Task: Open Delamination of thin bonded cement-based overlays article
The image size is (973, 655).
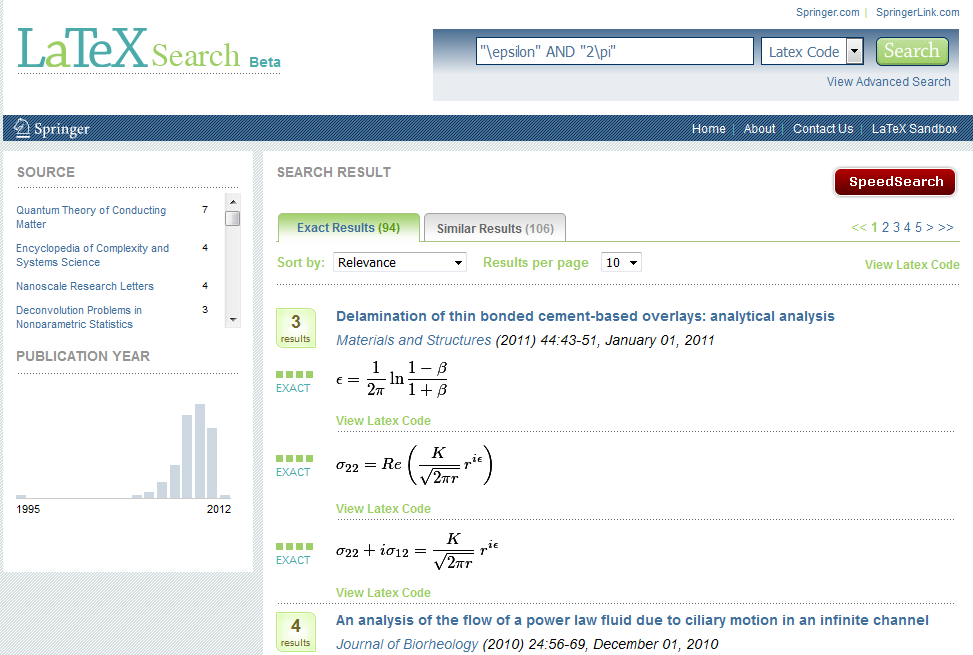Action: coord(585,316)
